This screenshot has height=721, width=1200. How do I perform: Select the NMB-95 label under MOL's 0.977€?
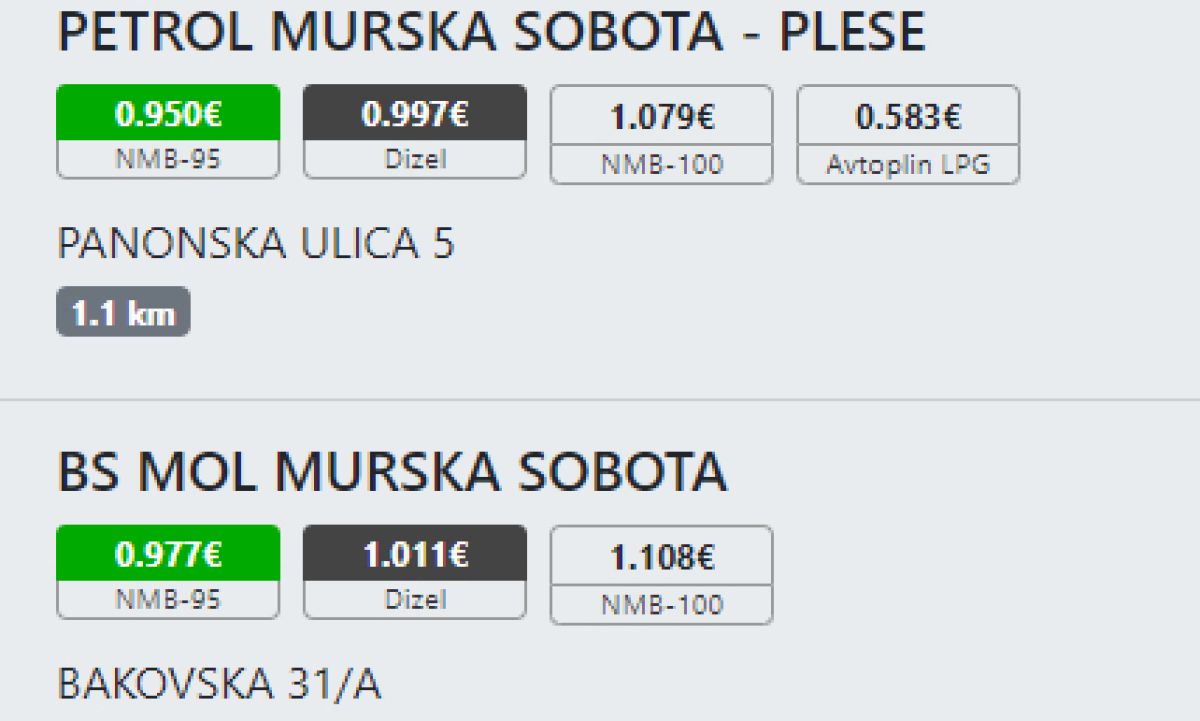[x=168, y=599]
